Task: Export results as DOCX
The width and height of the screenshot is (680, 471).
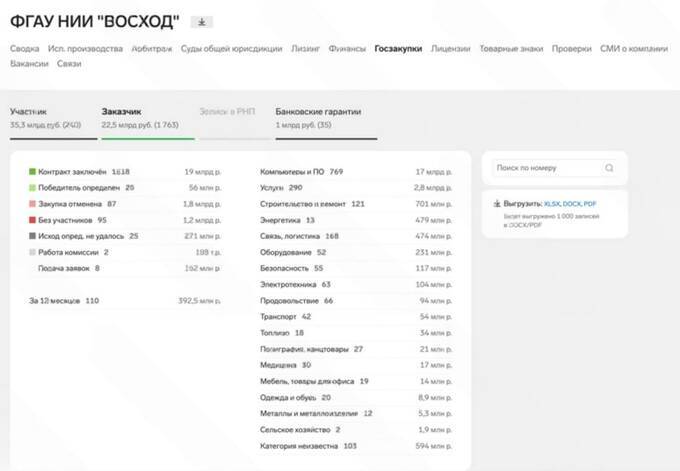Action: (x=572, y=204)
